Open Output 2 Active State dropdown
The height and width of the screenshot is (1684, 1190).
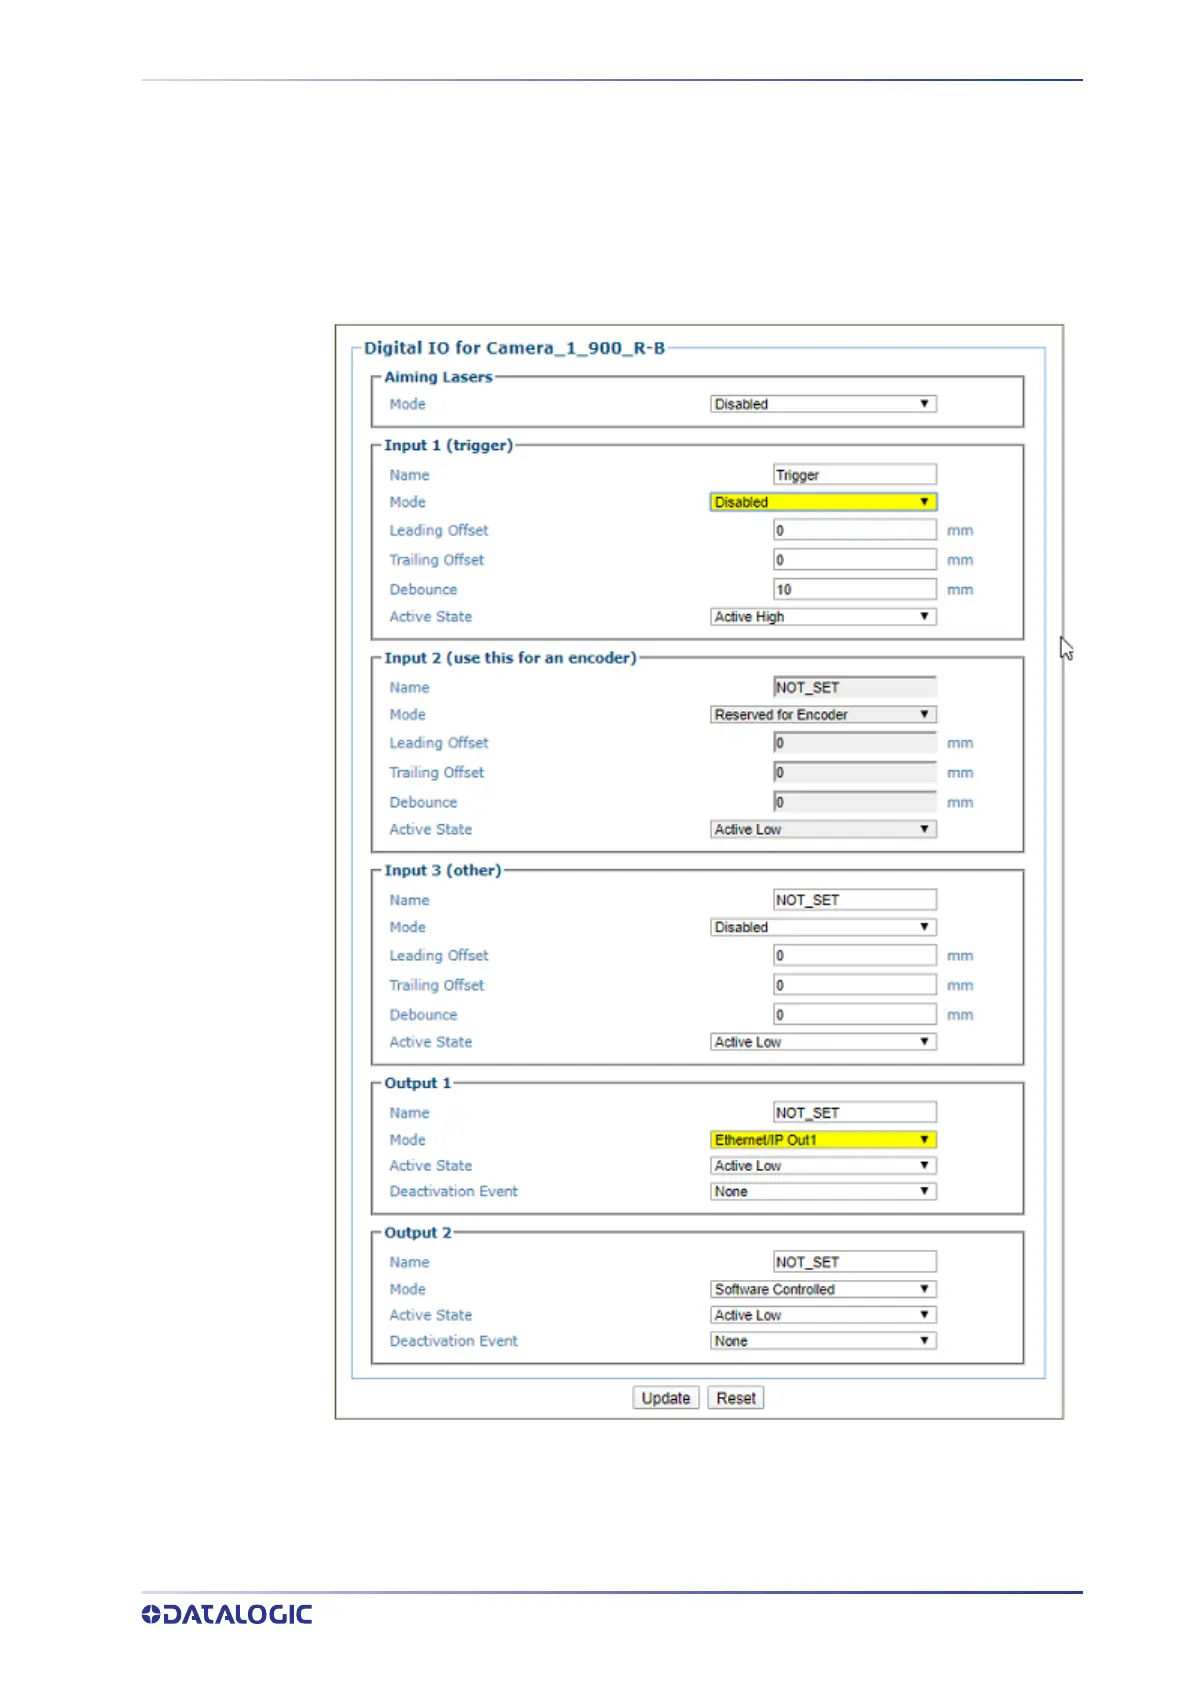pos(823,1316)
